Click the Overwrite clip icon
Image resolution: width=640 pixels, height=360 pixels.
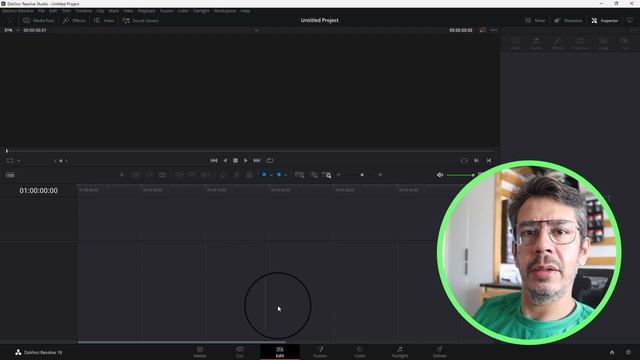tap(192, 175)
